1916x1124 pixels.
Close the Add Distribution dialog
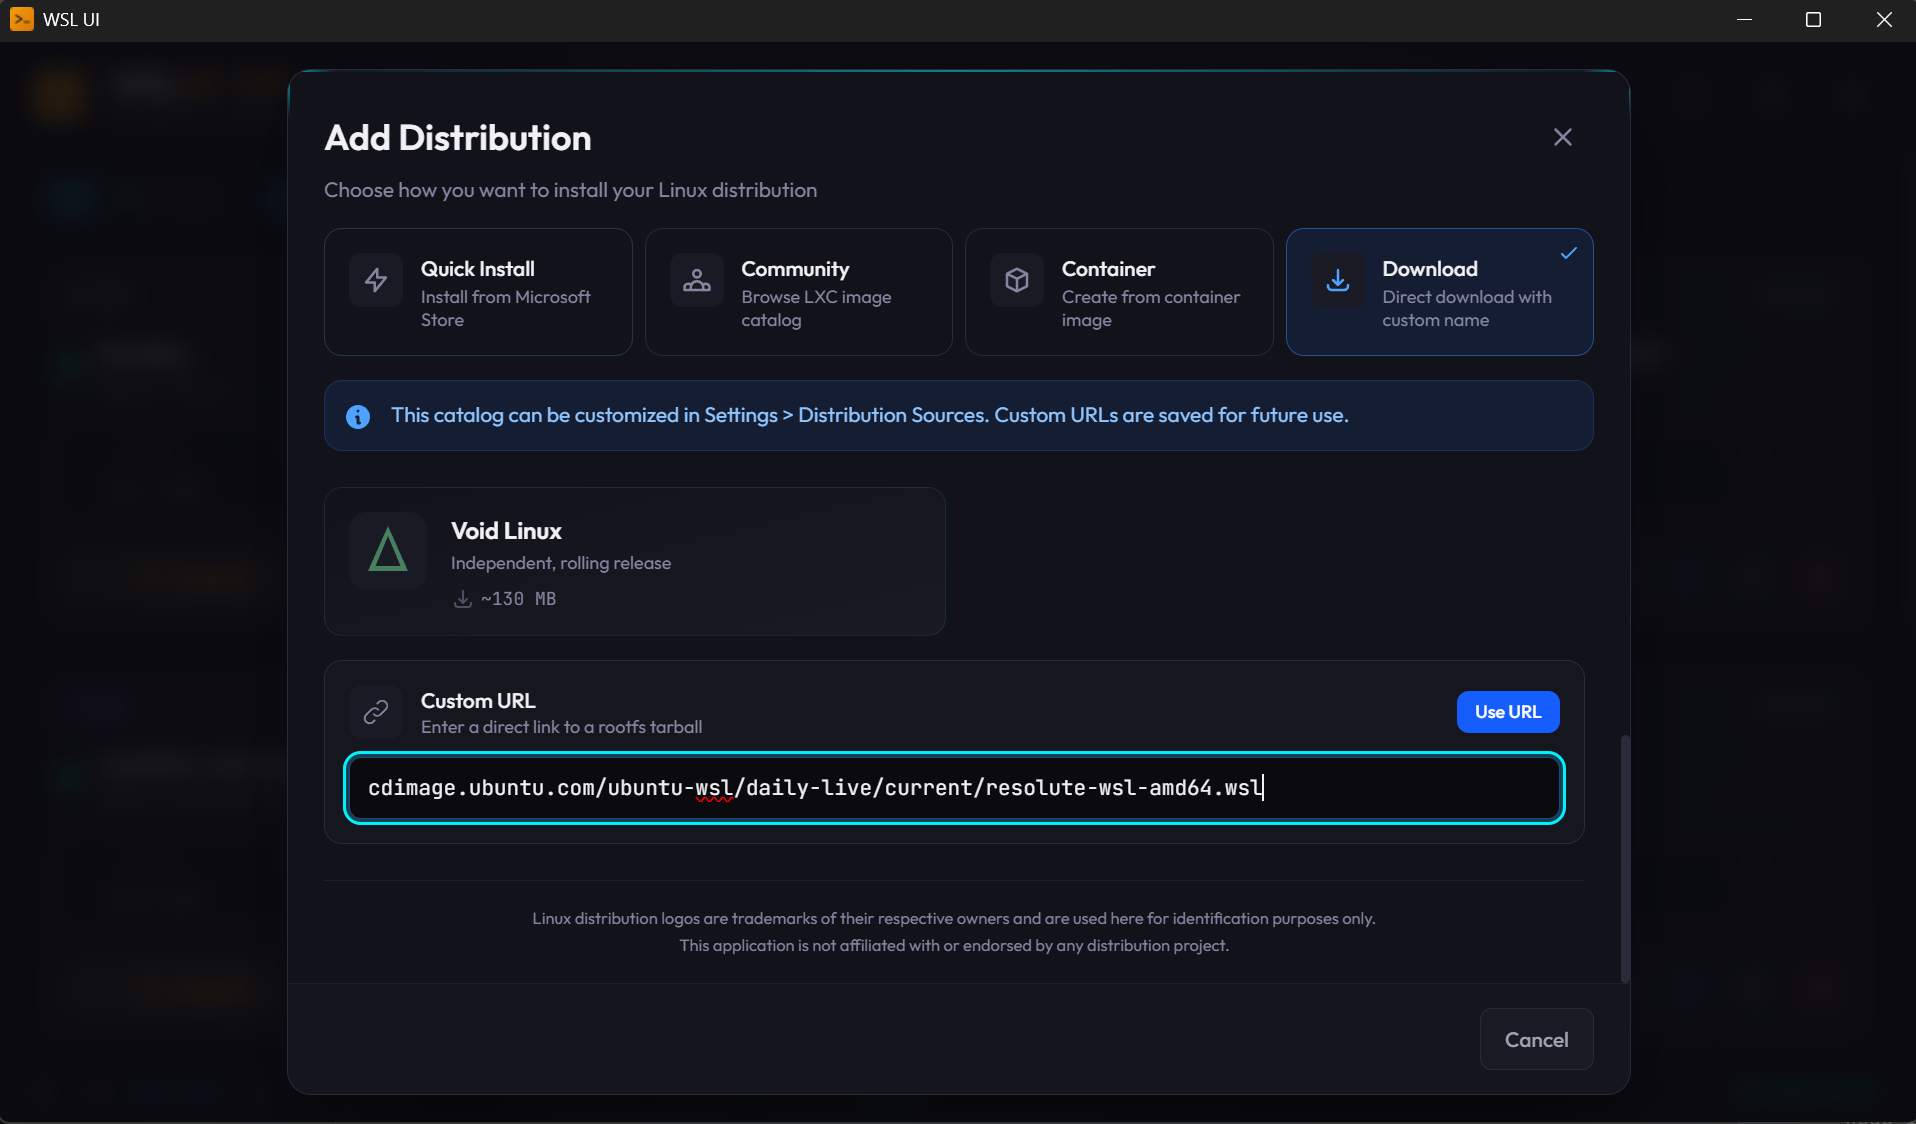pos(1562,137)
